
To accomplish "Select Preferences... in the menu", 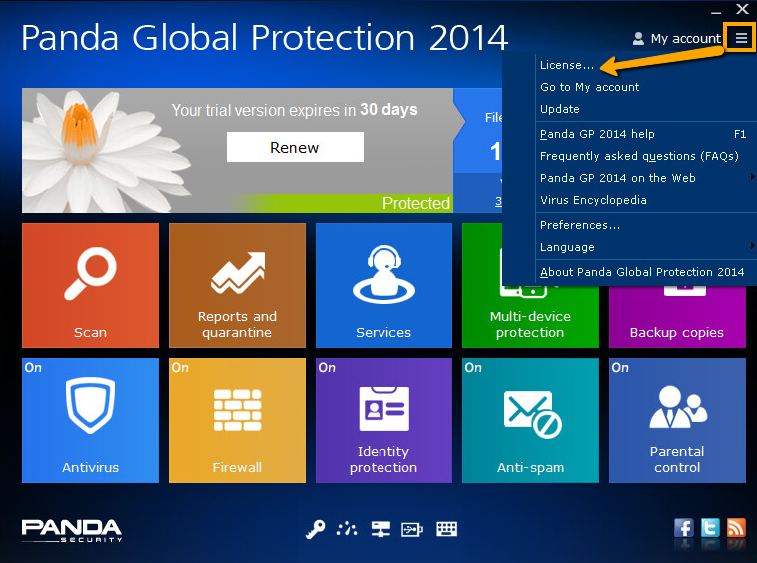I will [580, 225].
